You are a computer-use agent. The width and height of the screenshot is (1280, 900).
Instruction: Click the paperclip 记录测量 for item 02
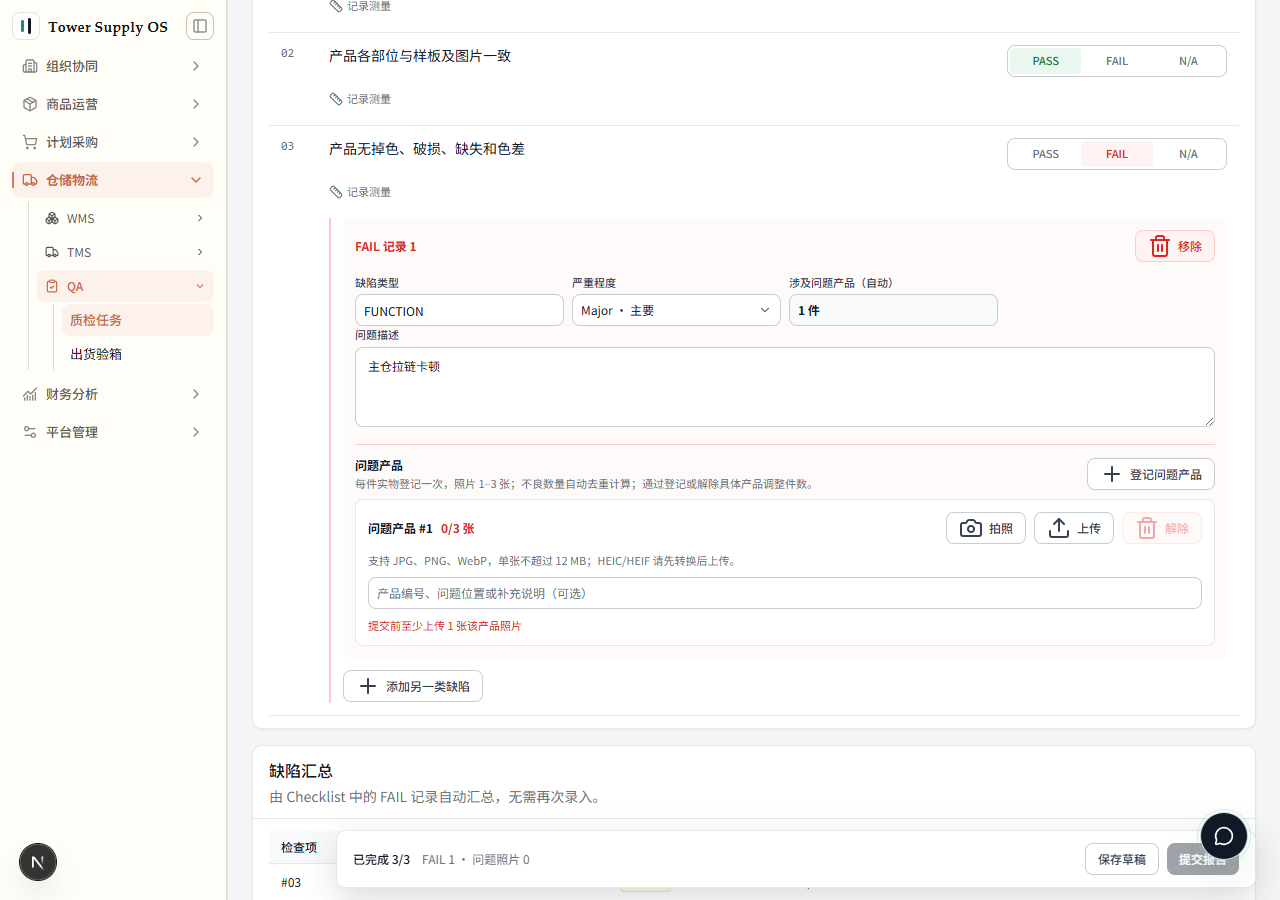click(x=360, y=99)
